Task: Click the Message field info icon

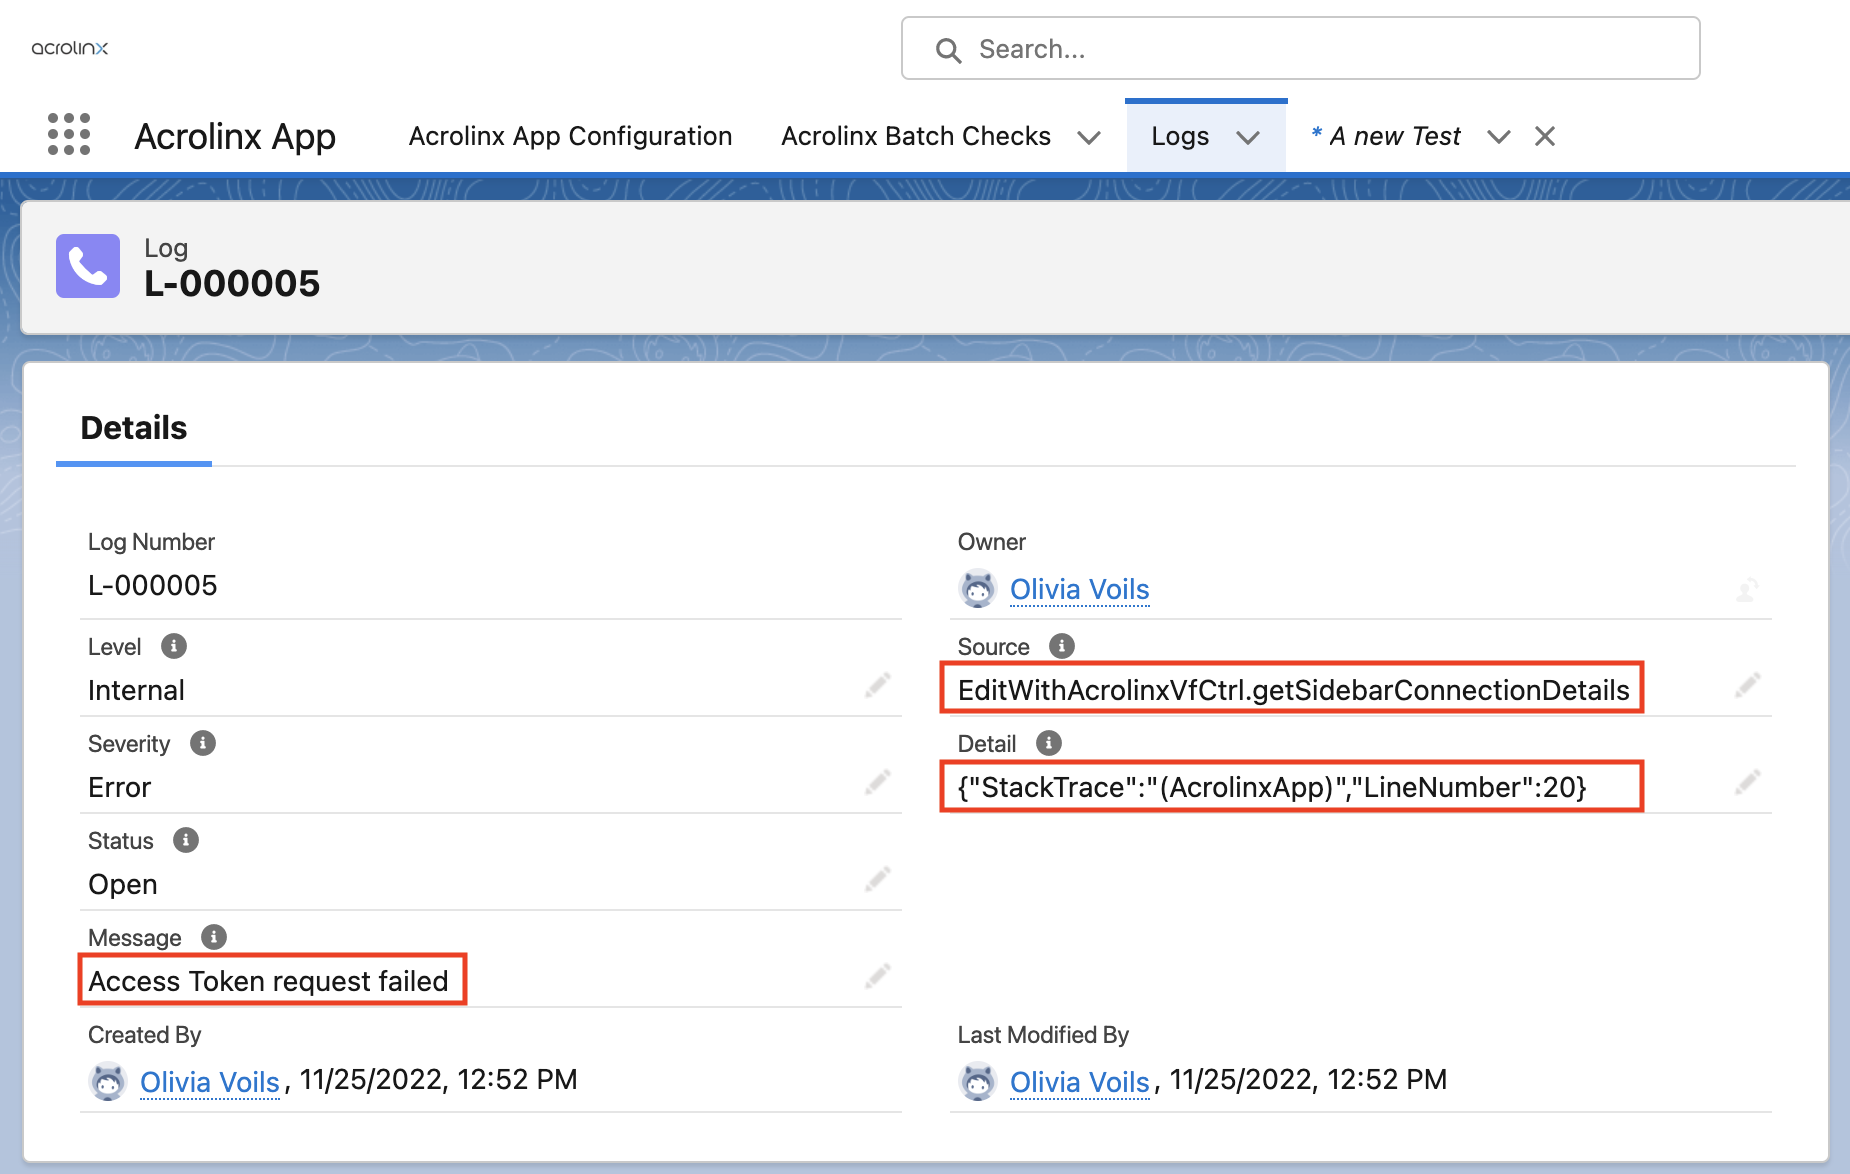Action: [x=214, y=937]
